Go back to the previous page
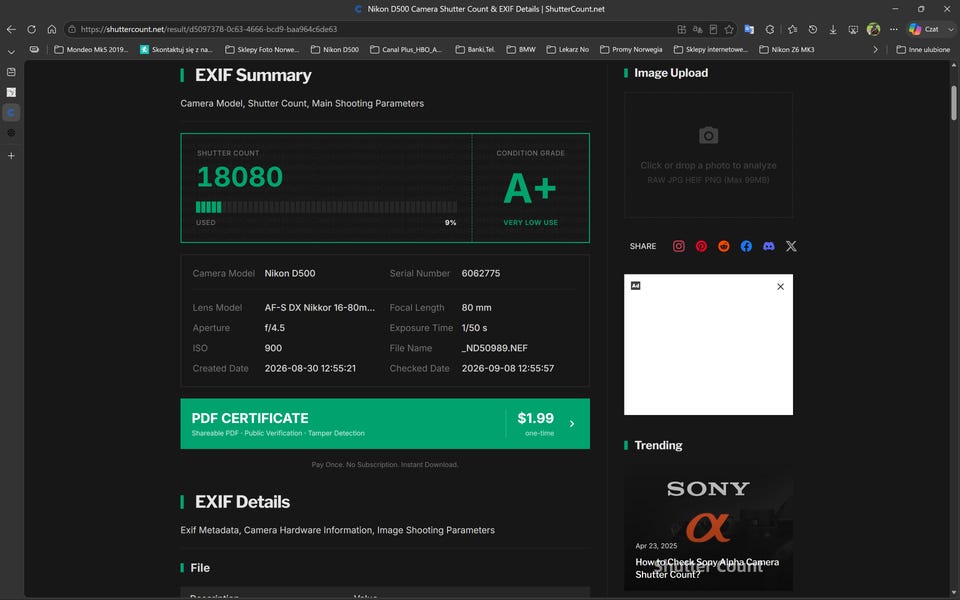The image size is (960, 600). pyautogui.click(x=11, y=29)
